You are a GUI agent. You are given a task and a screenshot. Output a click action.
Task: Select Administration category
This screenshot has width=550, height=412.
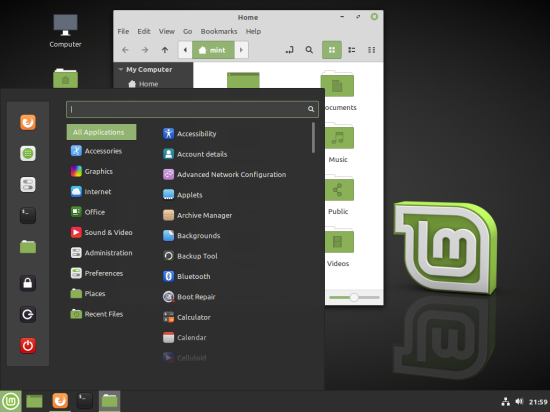pyautogui.click(x=102, y=252)
